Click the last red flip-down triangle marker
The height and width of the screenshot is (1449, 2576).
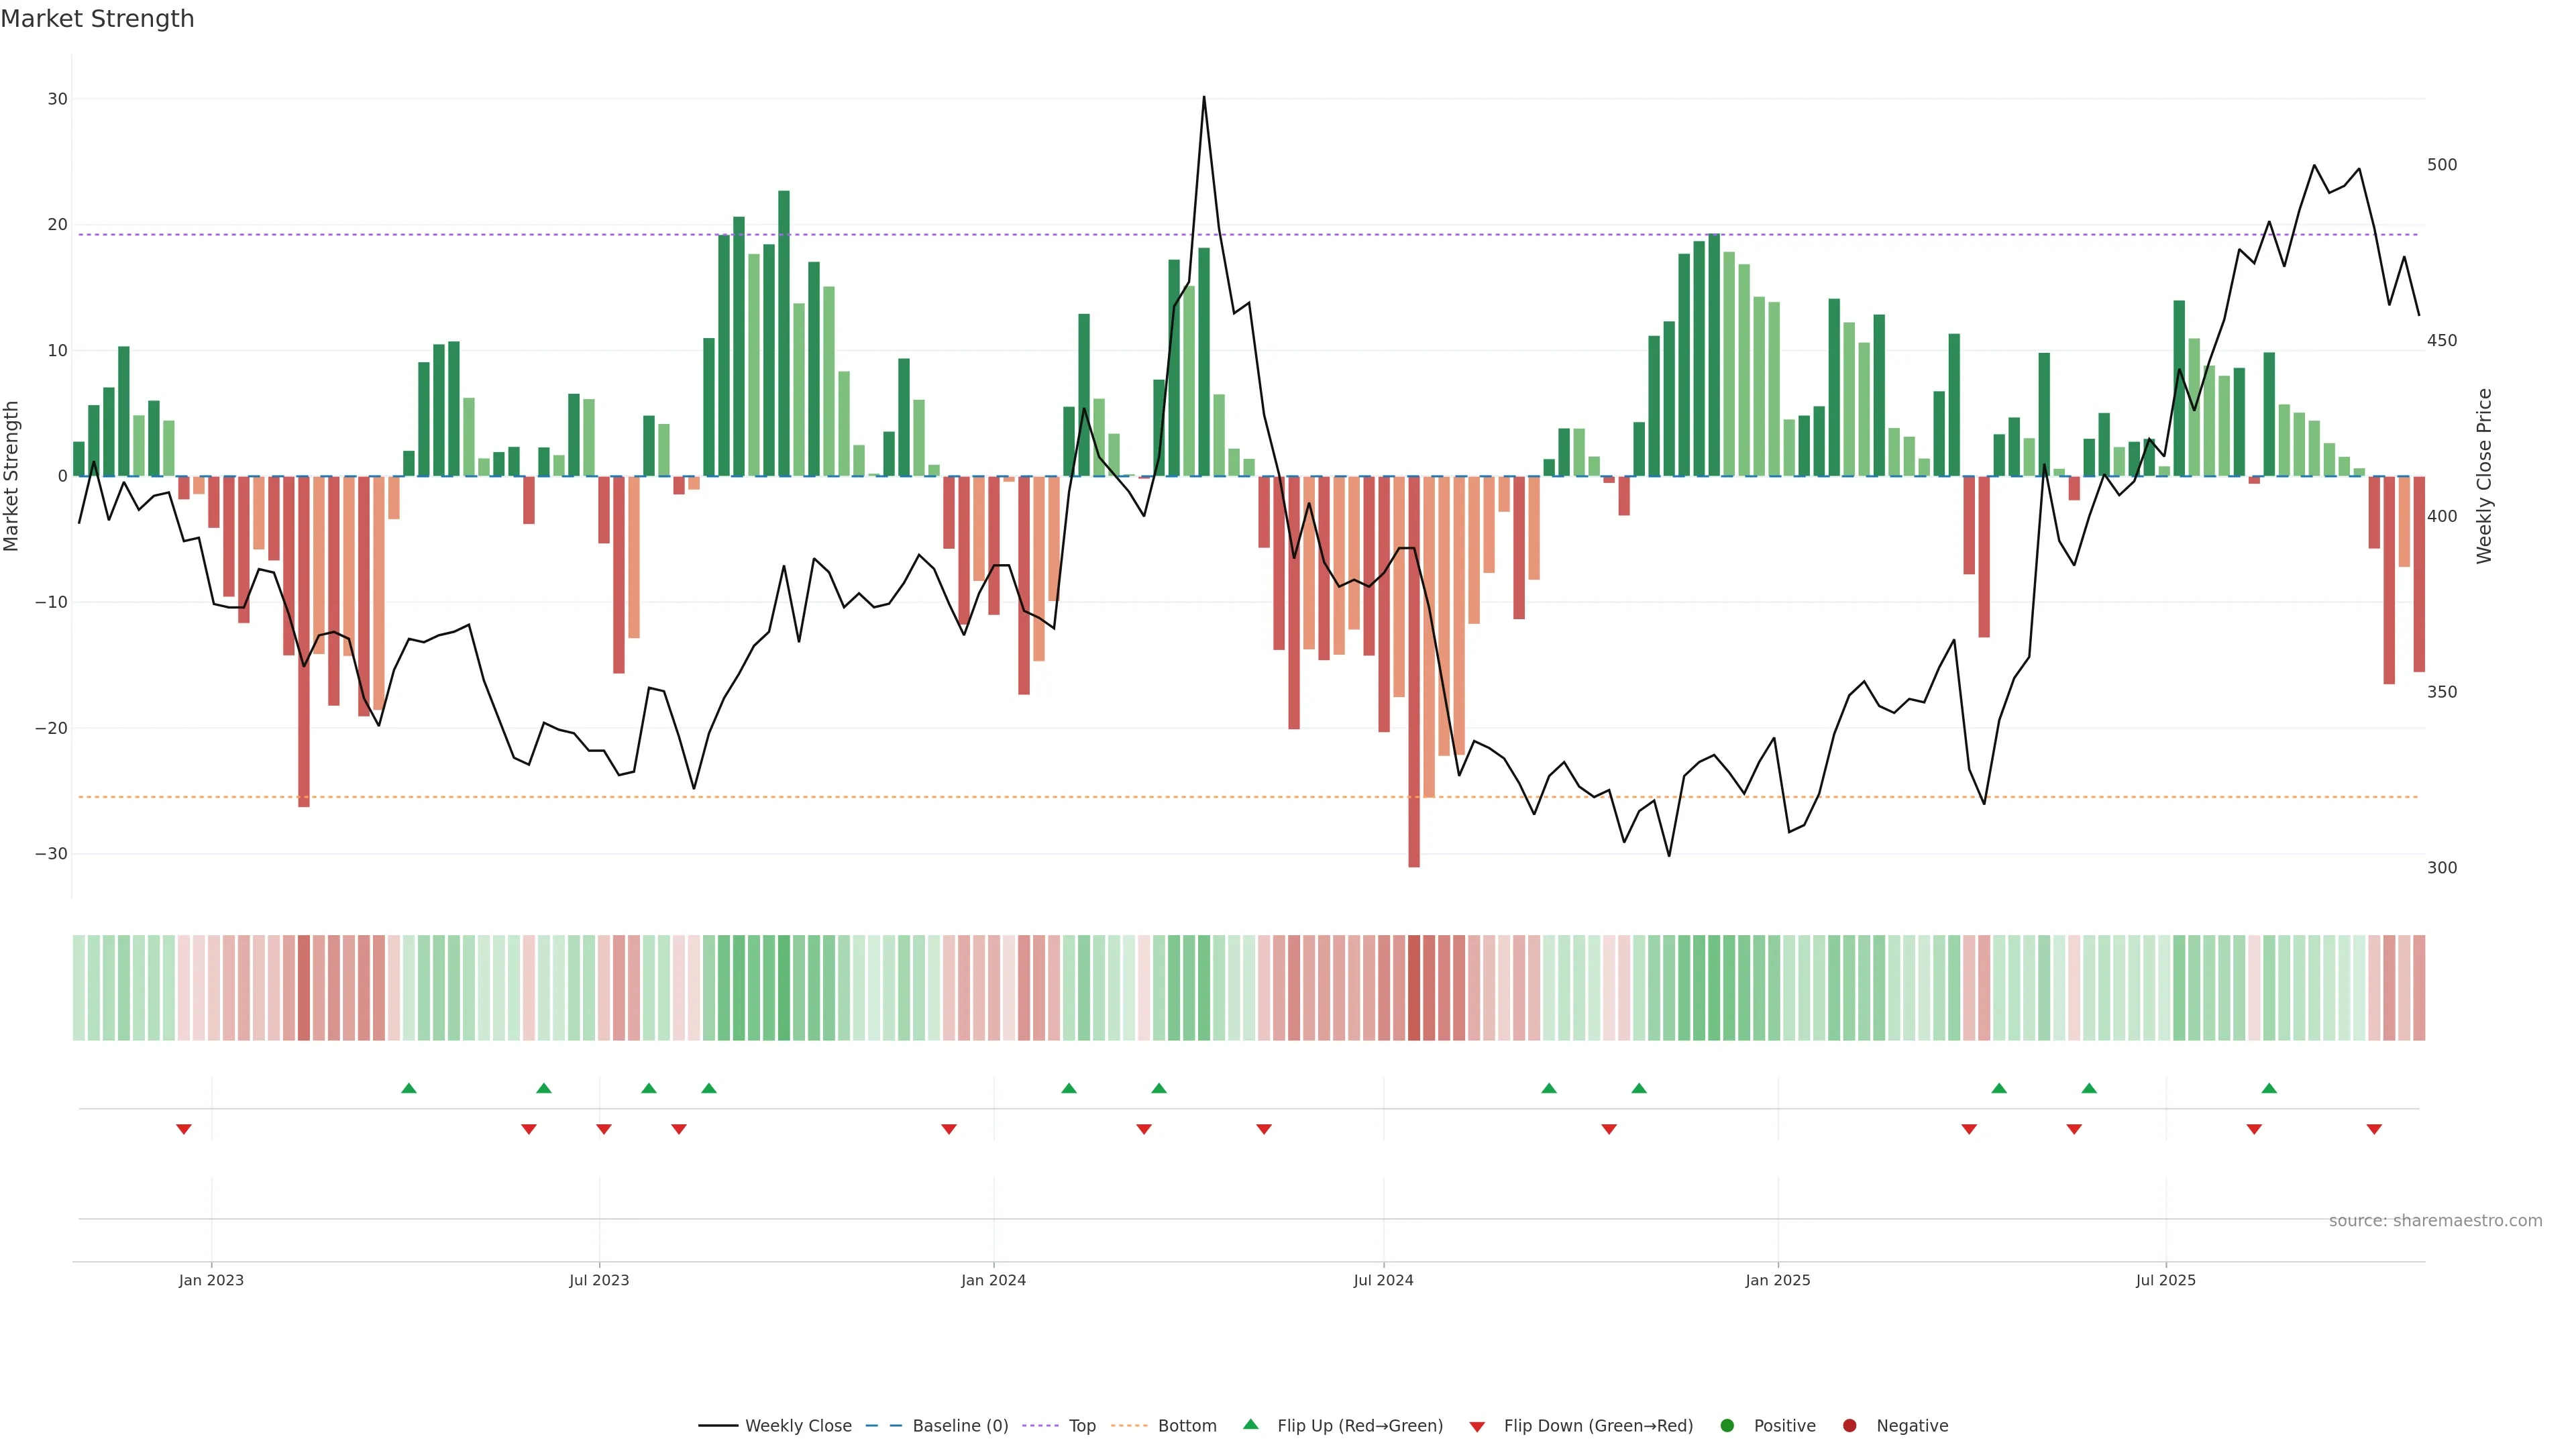(x=2374, y=1129)
